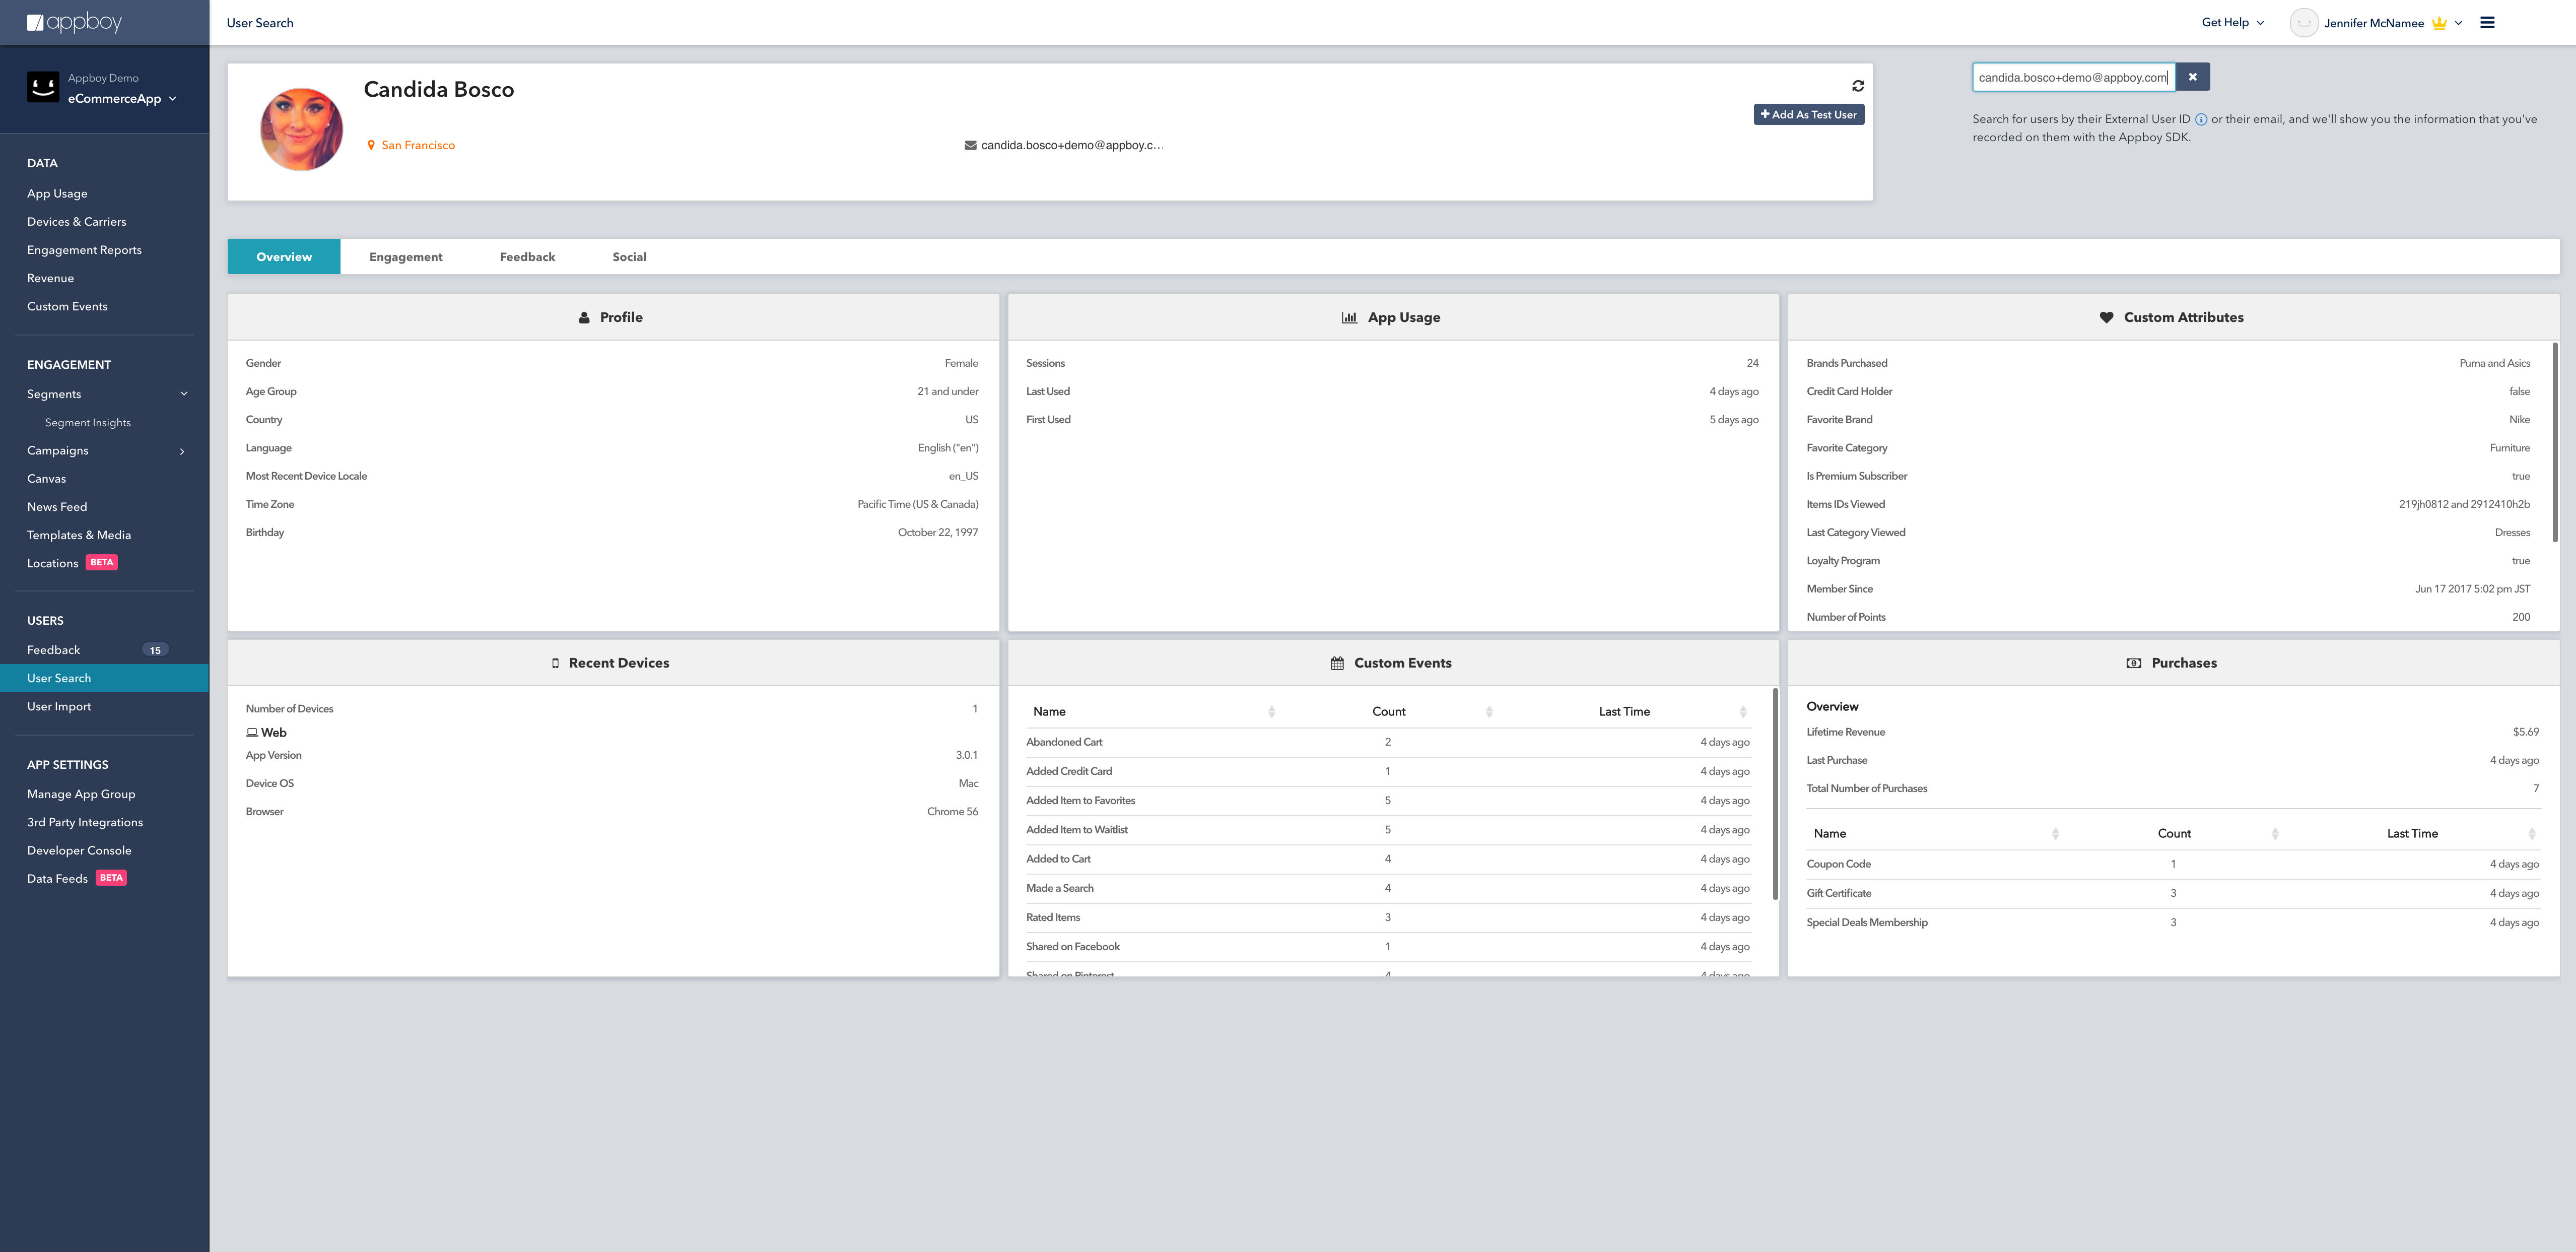The width and height of the screenshot is (2576, 1252).
Task: Click the San Francisco location link
Action: (x=418, y=145)
